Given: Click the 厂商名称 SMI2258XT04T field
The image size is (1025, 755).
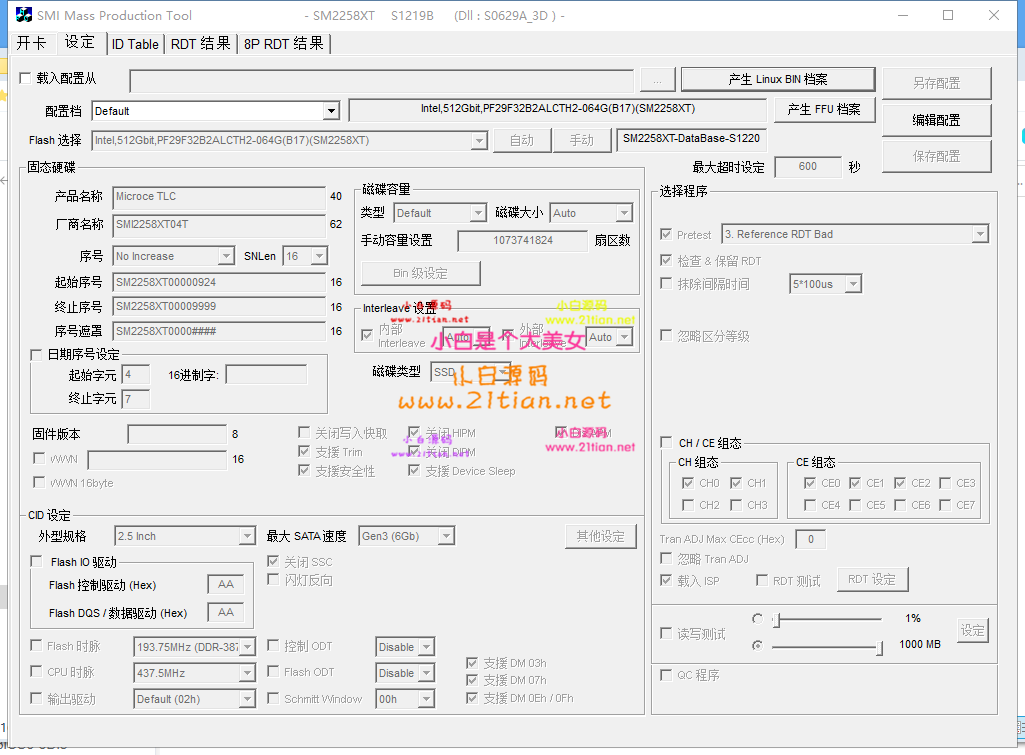Looking at the screenshot, I should click(x=218, y=224).
